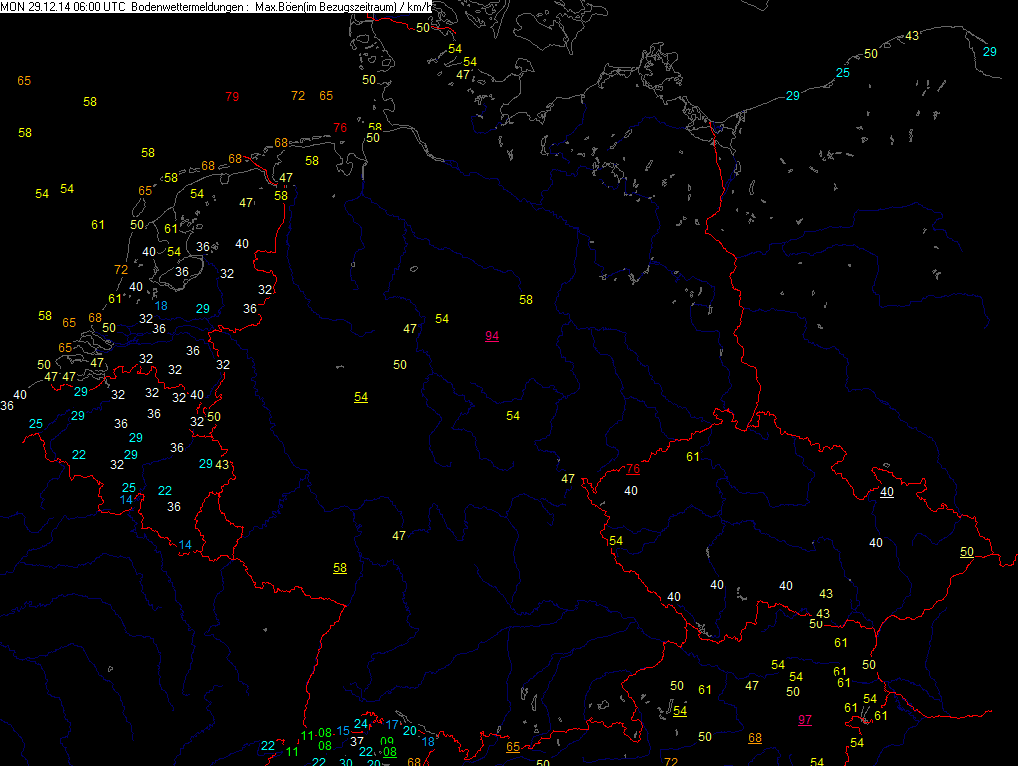Viewport: 1018px width, 766px height.
Task: Pick underlined orange 68 beside the magenta 97
Action: tap(755, 738)
